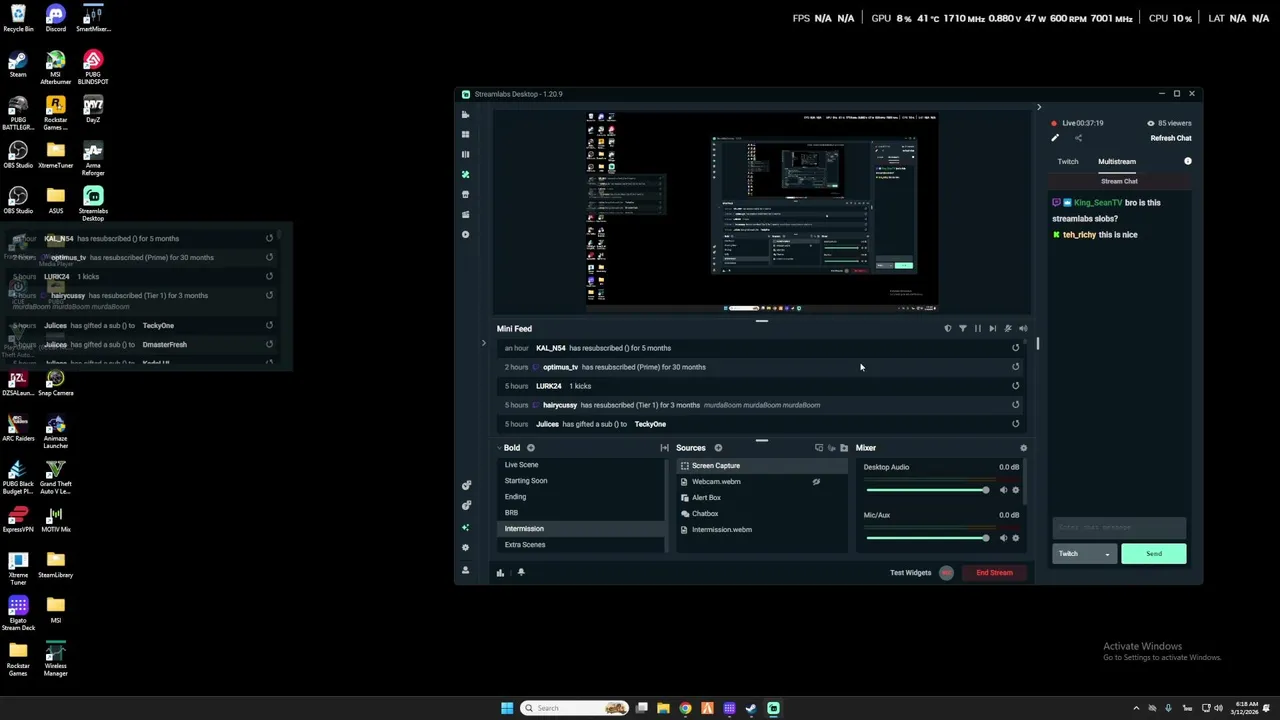
Task: Select the Live Scene scene
Action: (580, 465)
